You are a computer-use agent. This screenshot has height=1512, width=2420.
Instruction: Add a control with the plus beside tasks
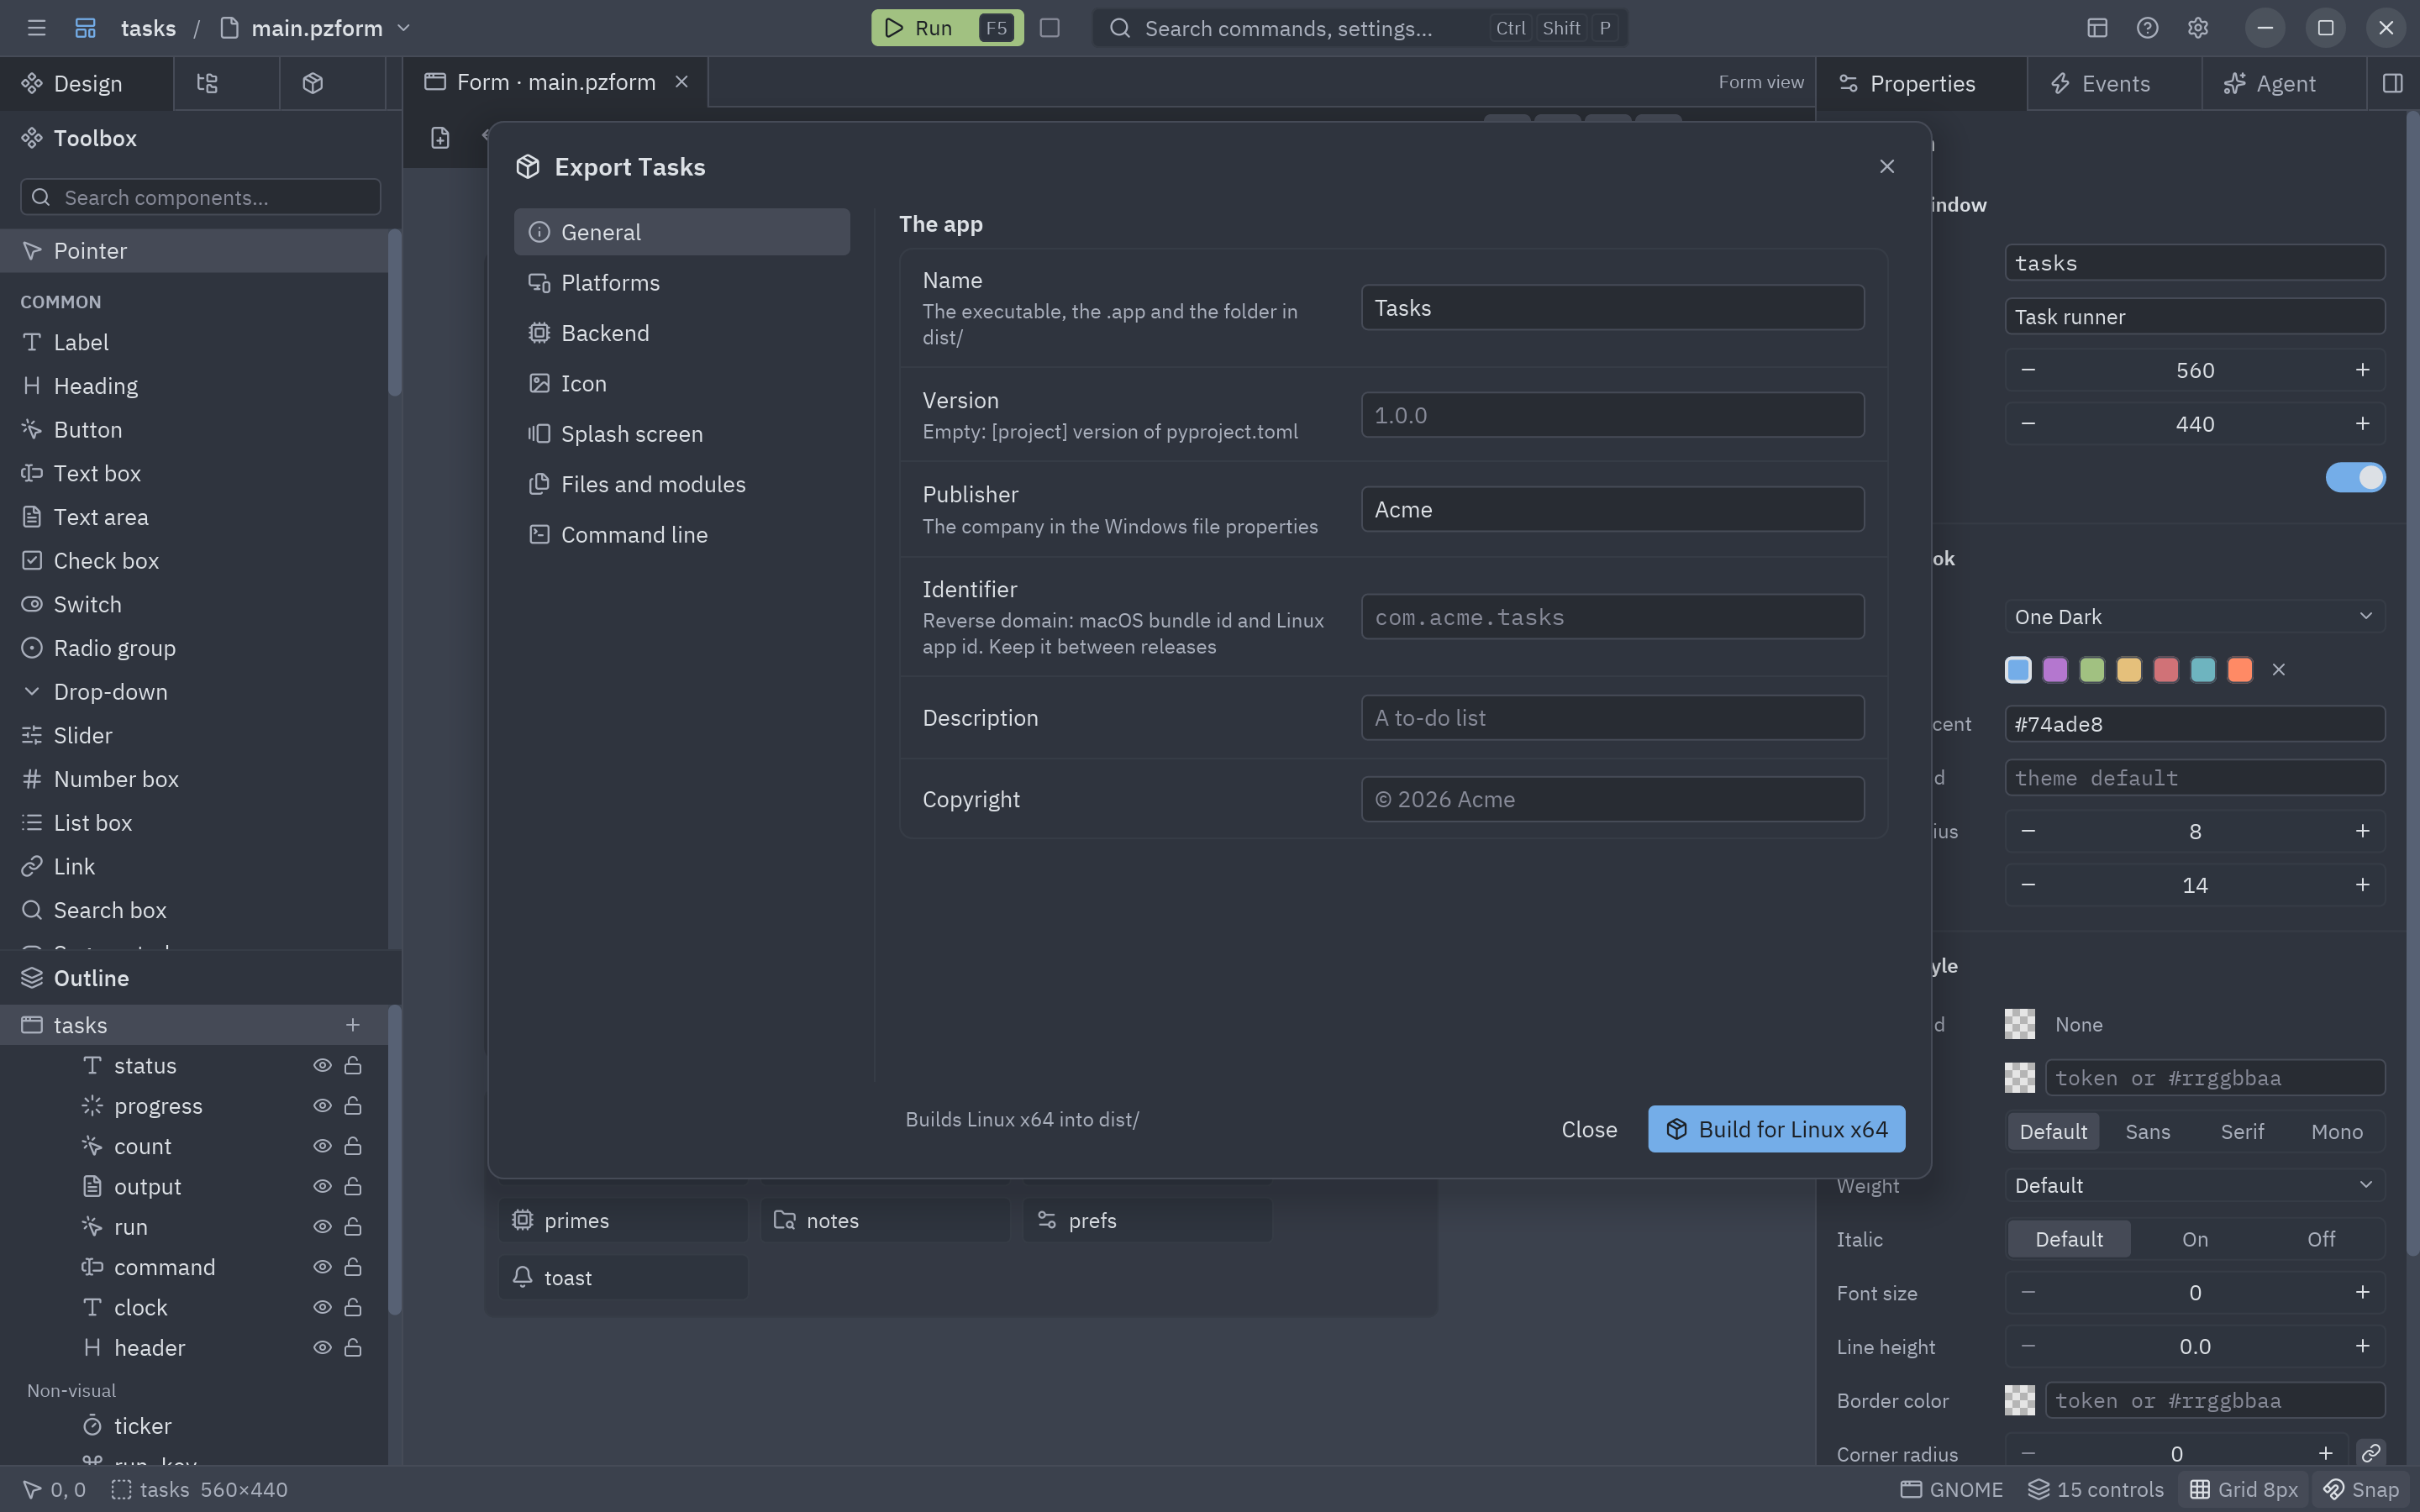[352, 1025]
